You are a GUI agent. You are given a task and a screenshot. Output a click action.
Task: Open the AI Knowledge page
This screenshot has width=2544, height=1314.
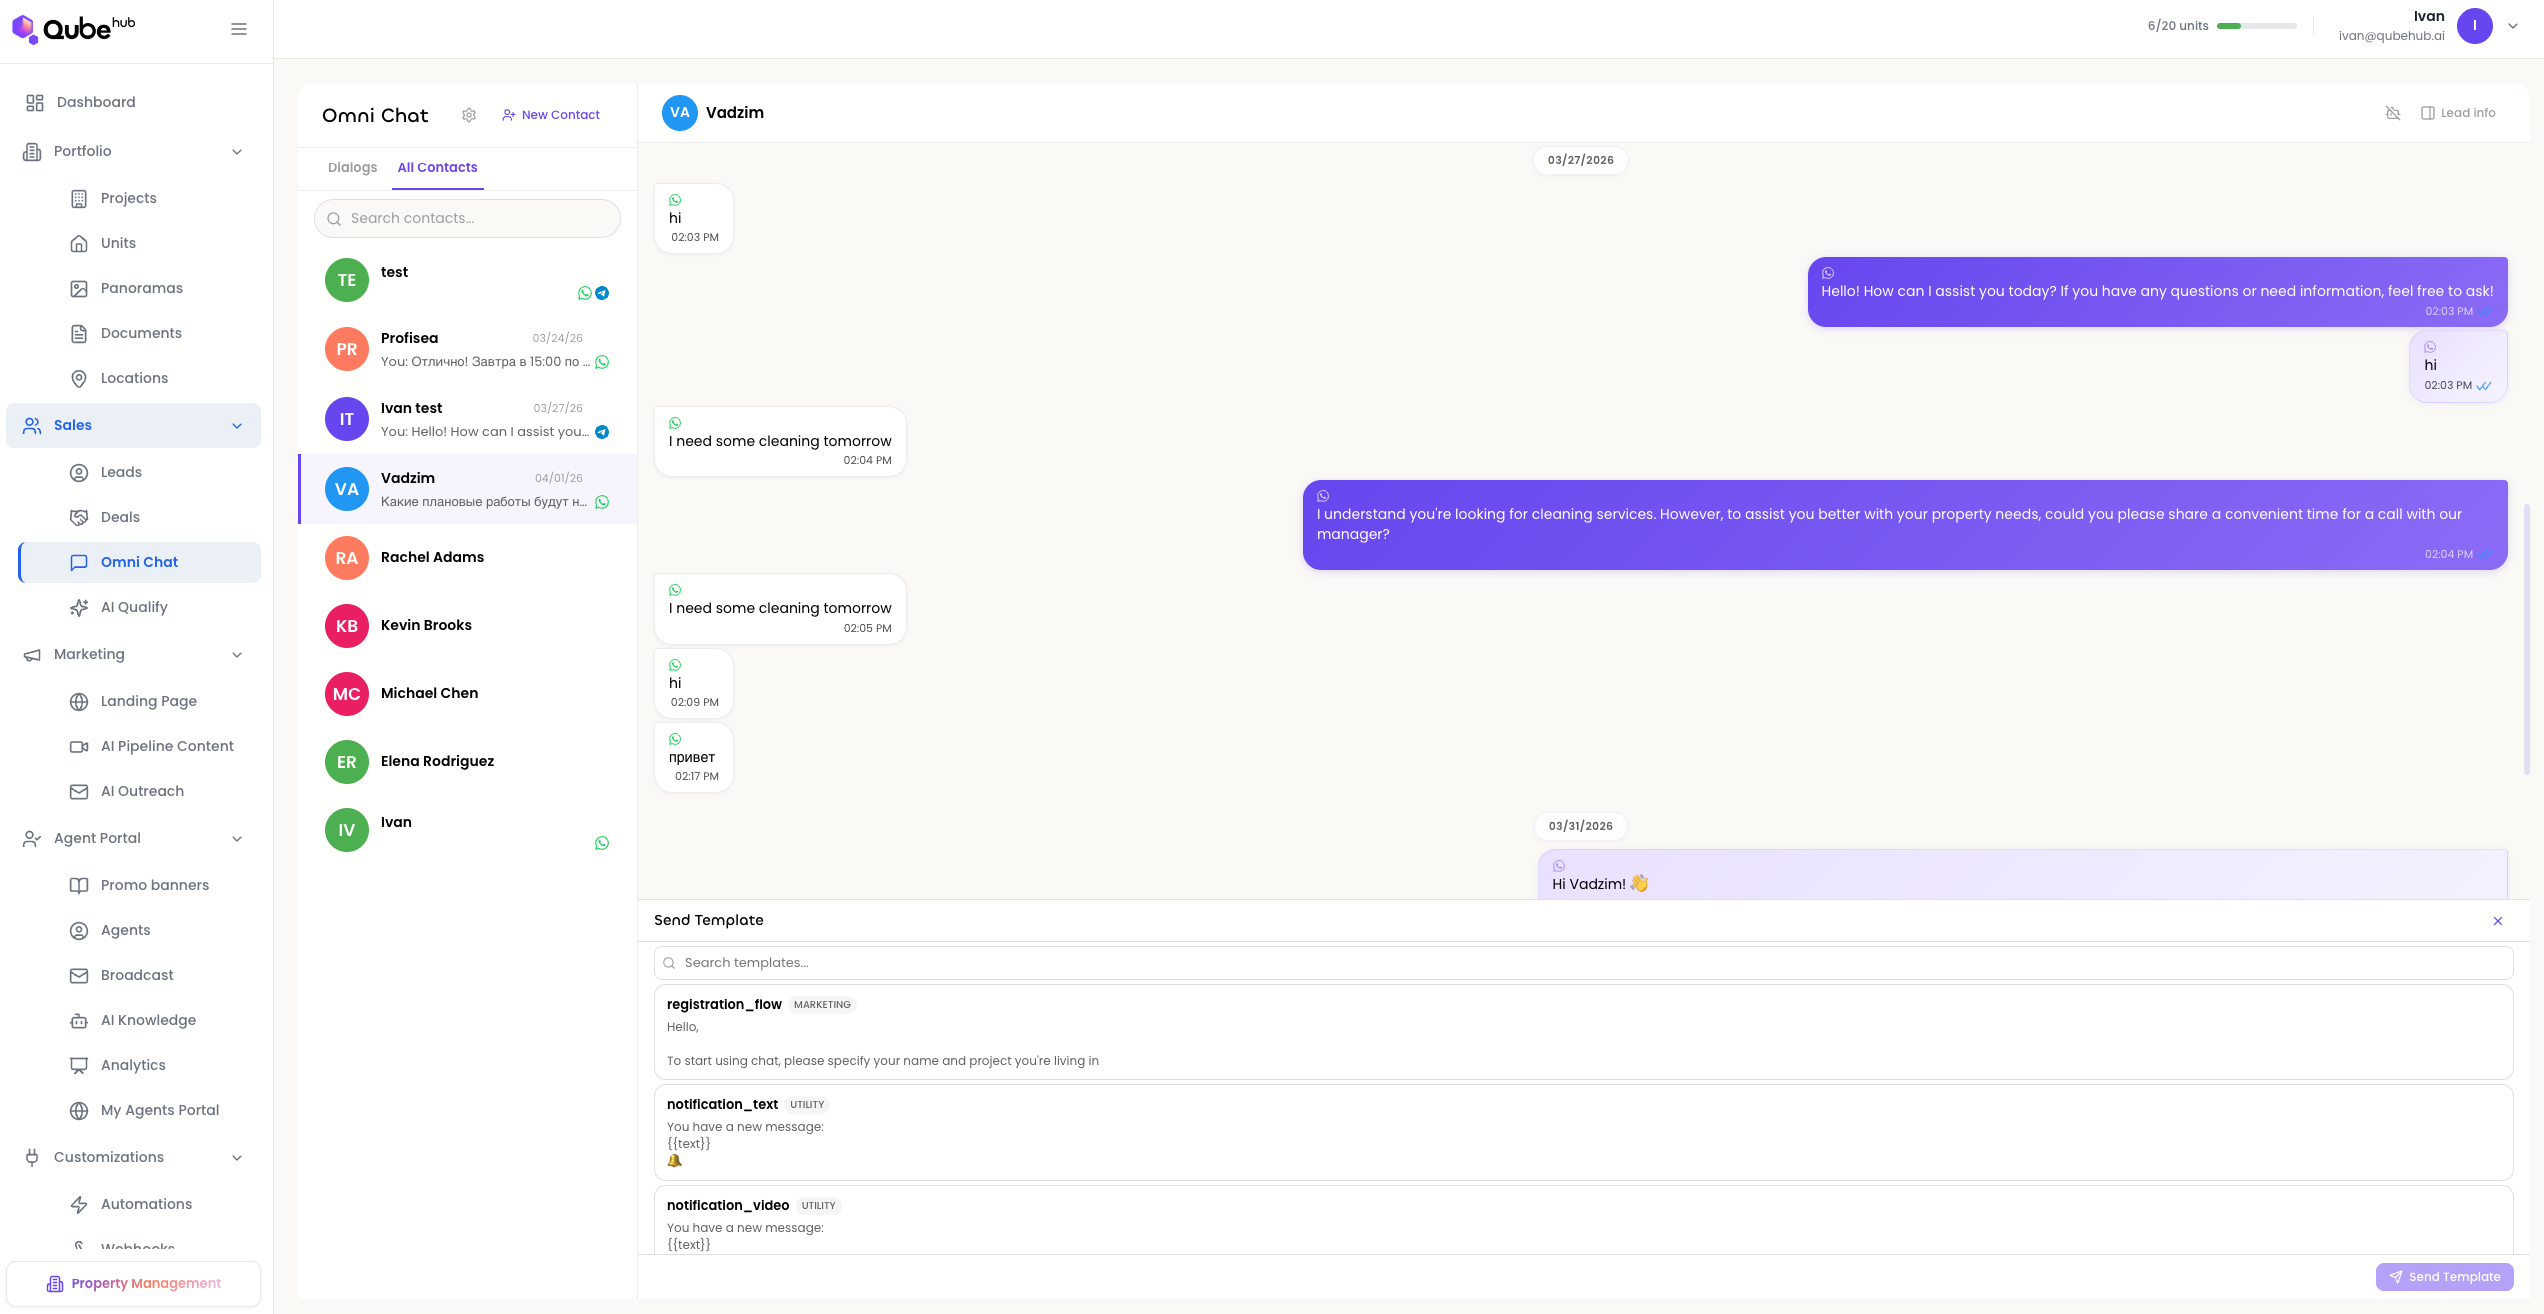click(x=148, y=1020)
